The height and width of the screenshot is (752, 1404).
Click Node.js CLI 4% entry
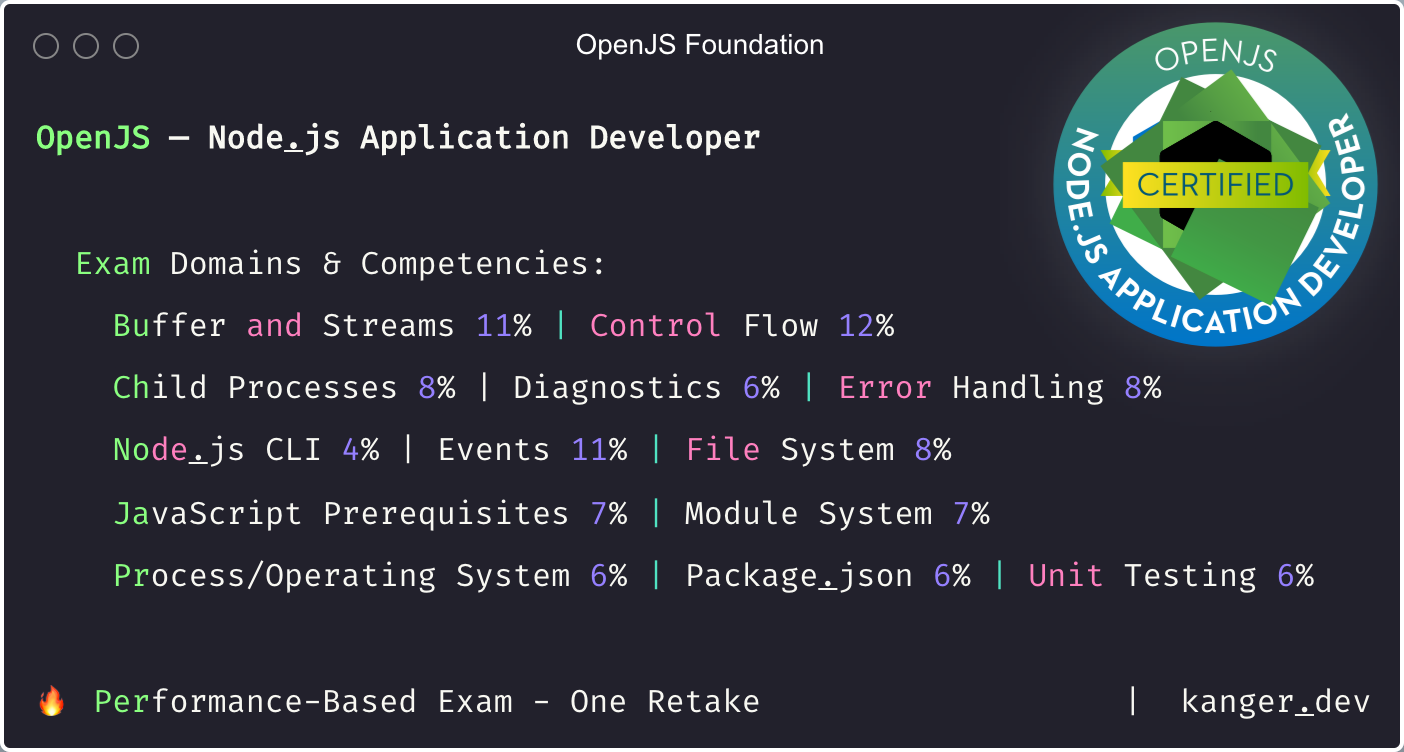[246, 450]
